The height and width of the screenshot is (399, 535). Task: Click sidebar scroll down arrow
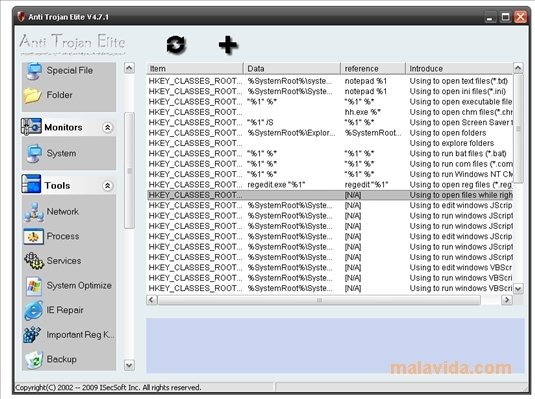pyautogui.click(x=129, y=365)
